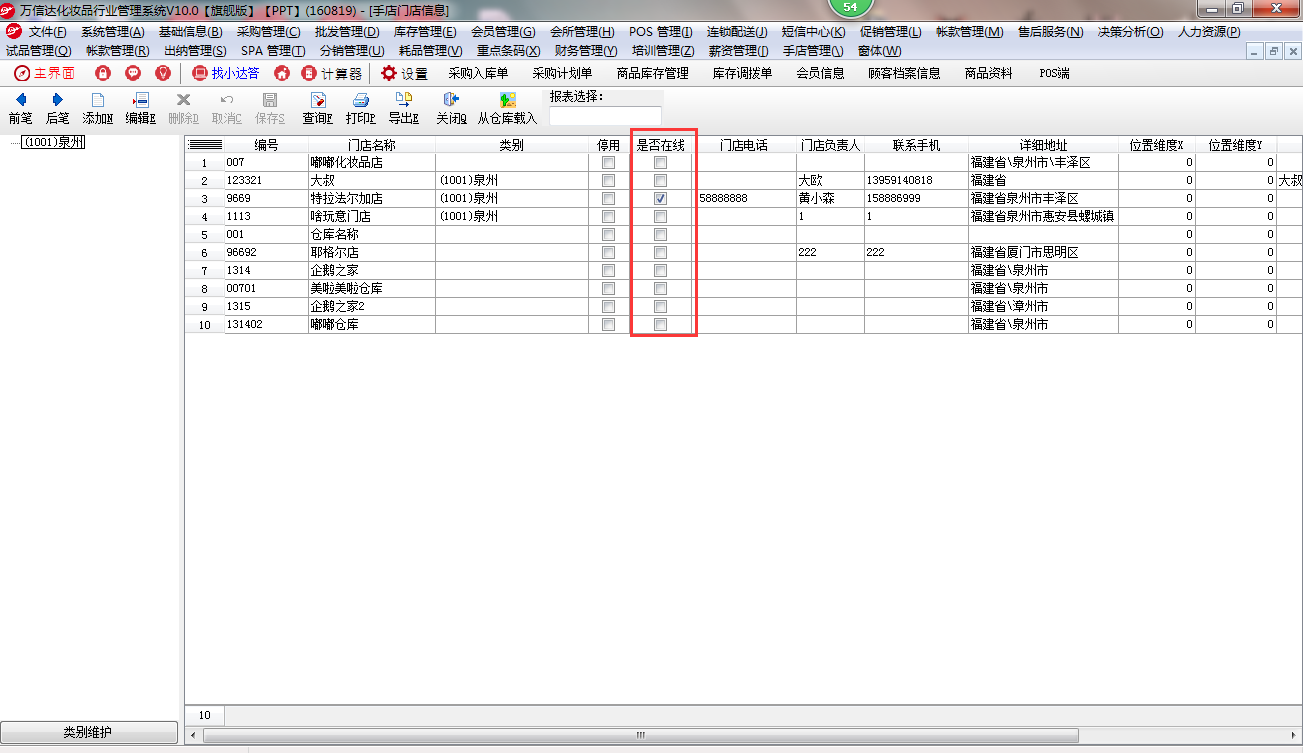Screen dimensions: 1303x753
Task: Export data with 导出
Action: (x=403, y=109)
